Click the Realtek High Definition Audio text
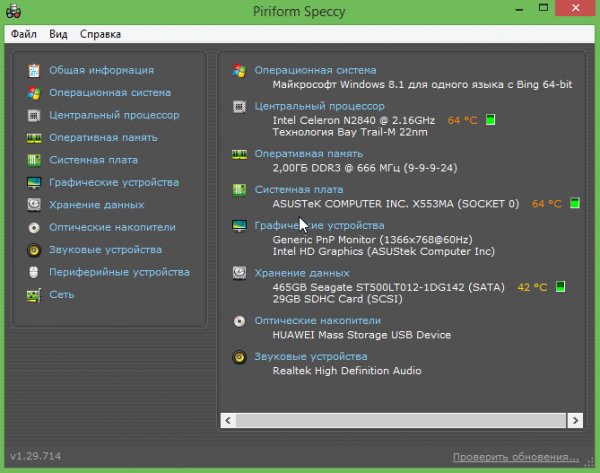 pos(347,371)
